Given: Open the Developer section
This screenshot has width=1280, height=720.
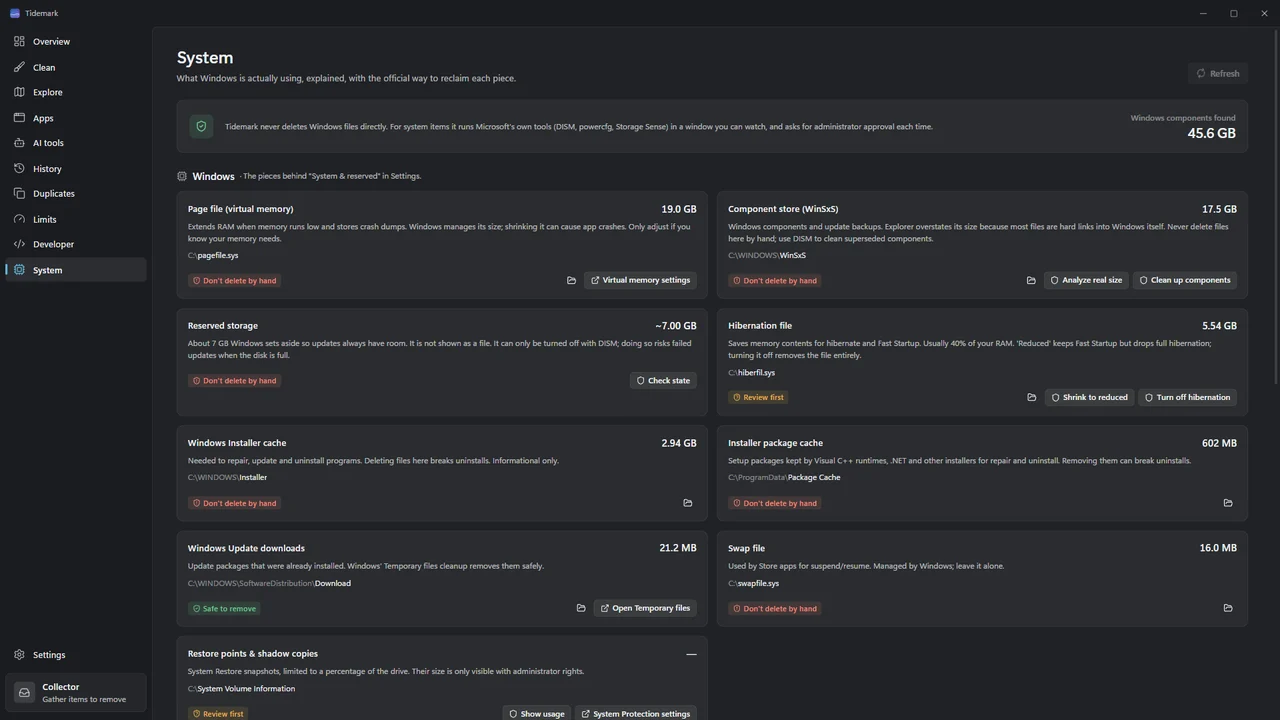Looking at the screenshot, I should [x=75, y=244].
